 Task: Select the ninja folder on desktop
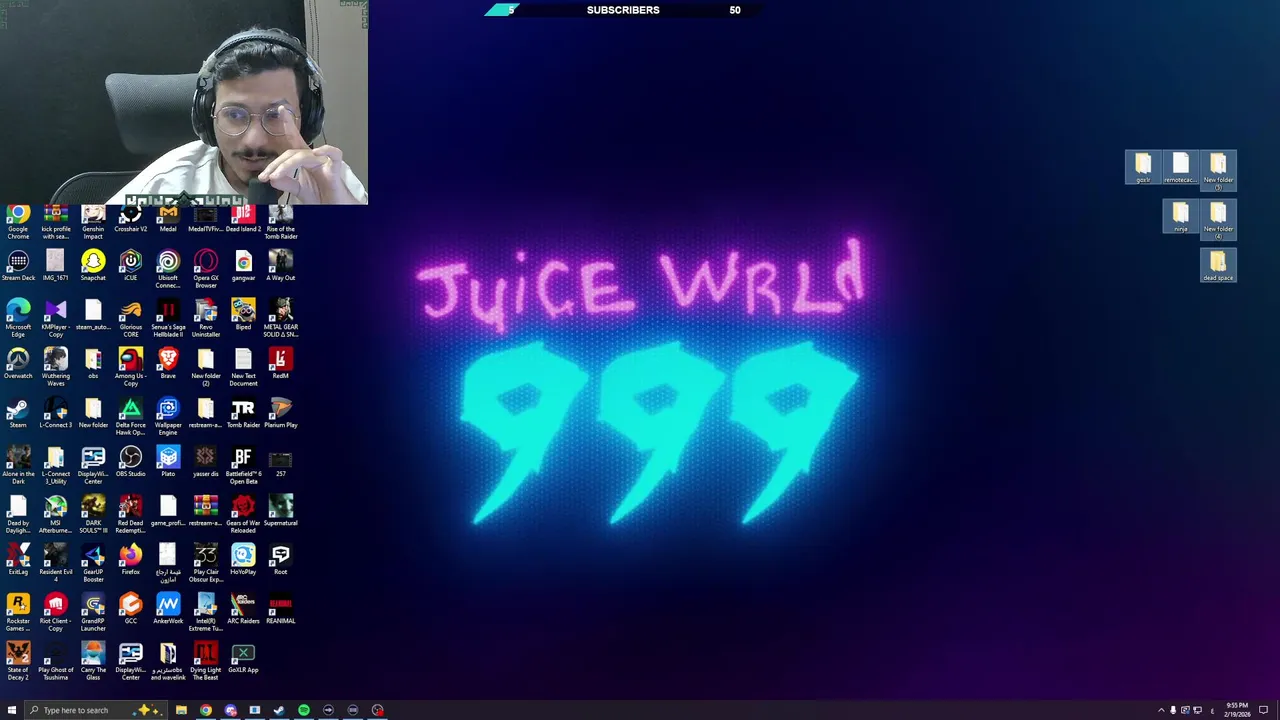1181,216
